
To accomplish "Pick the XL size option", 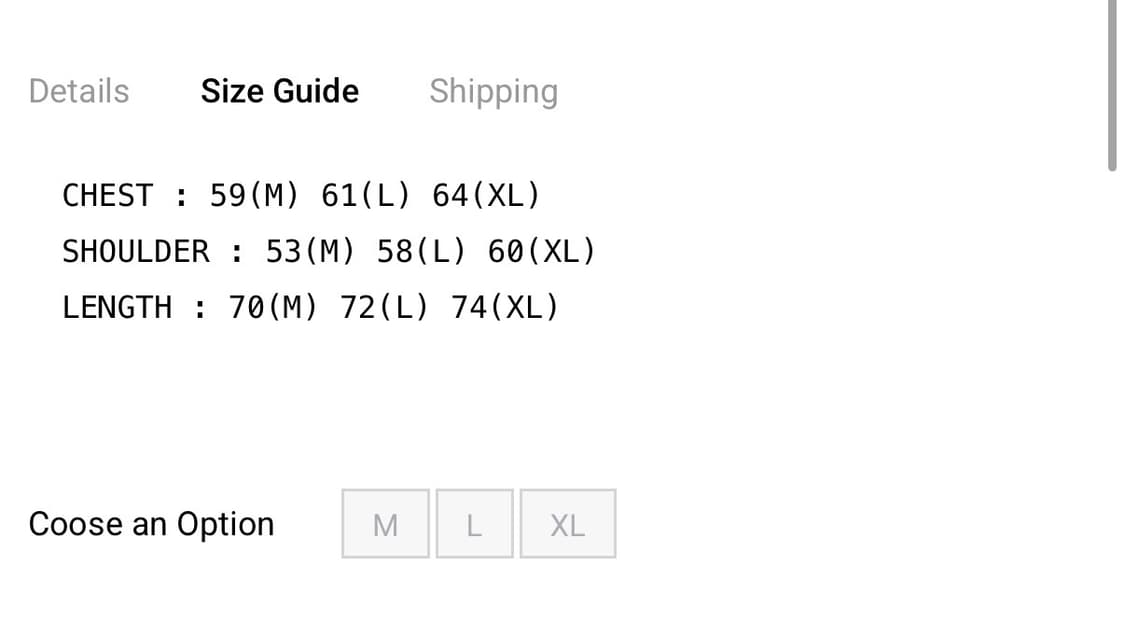I will pos(567,524).
